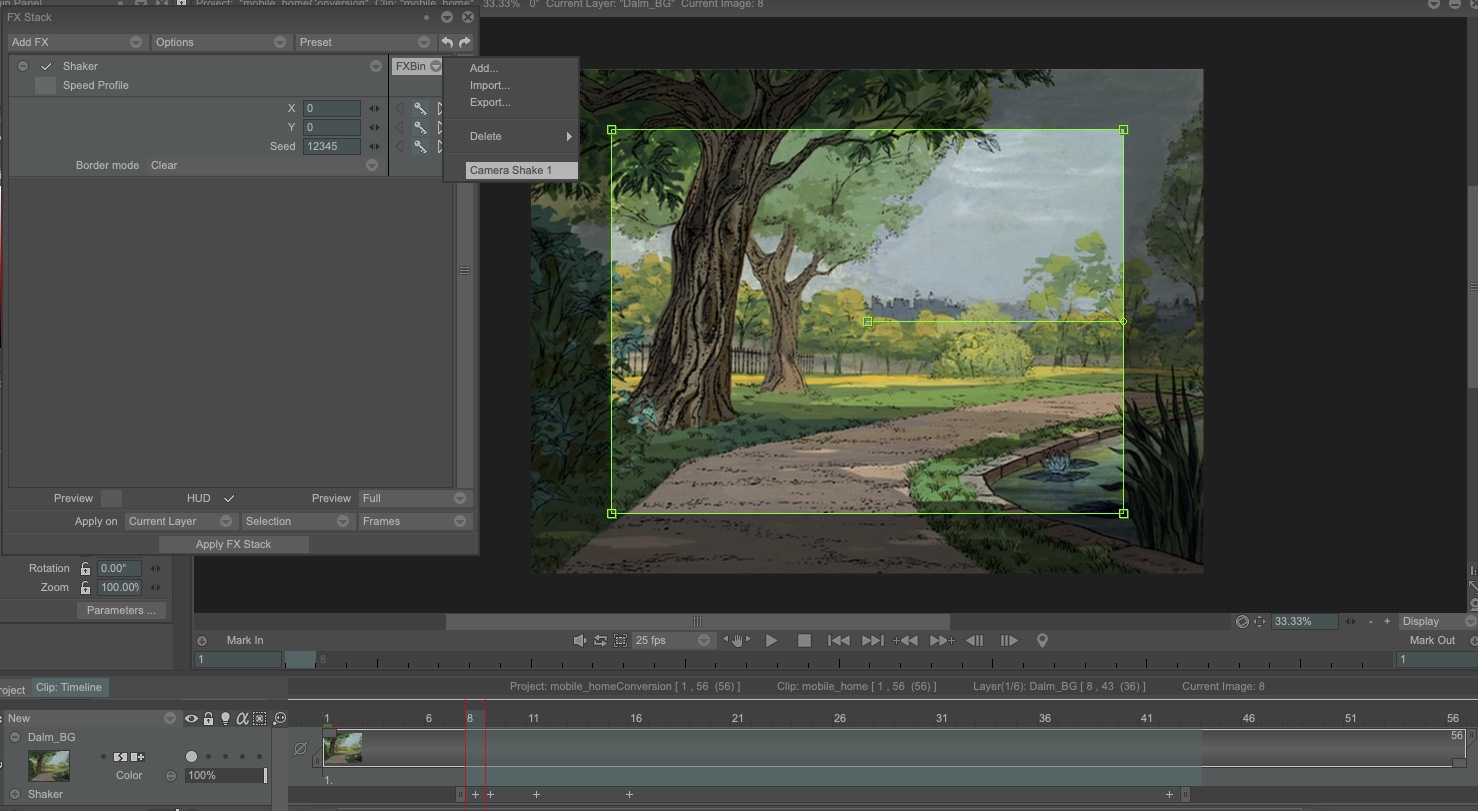Step forward one frame

coord(1009,640)
